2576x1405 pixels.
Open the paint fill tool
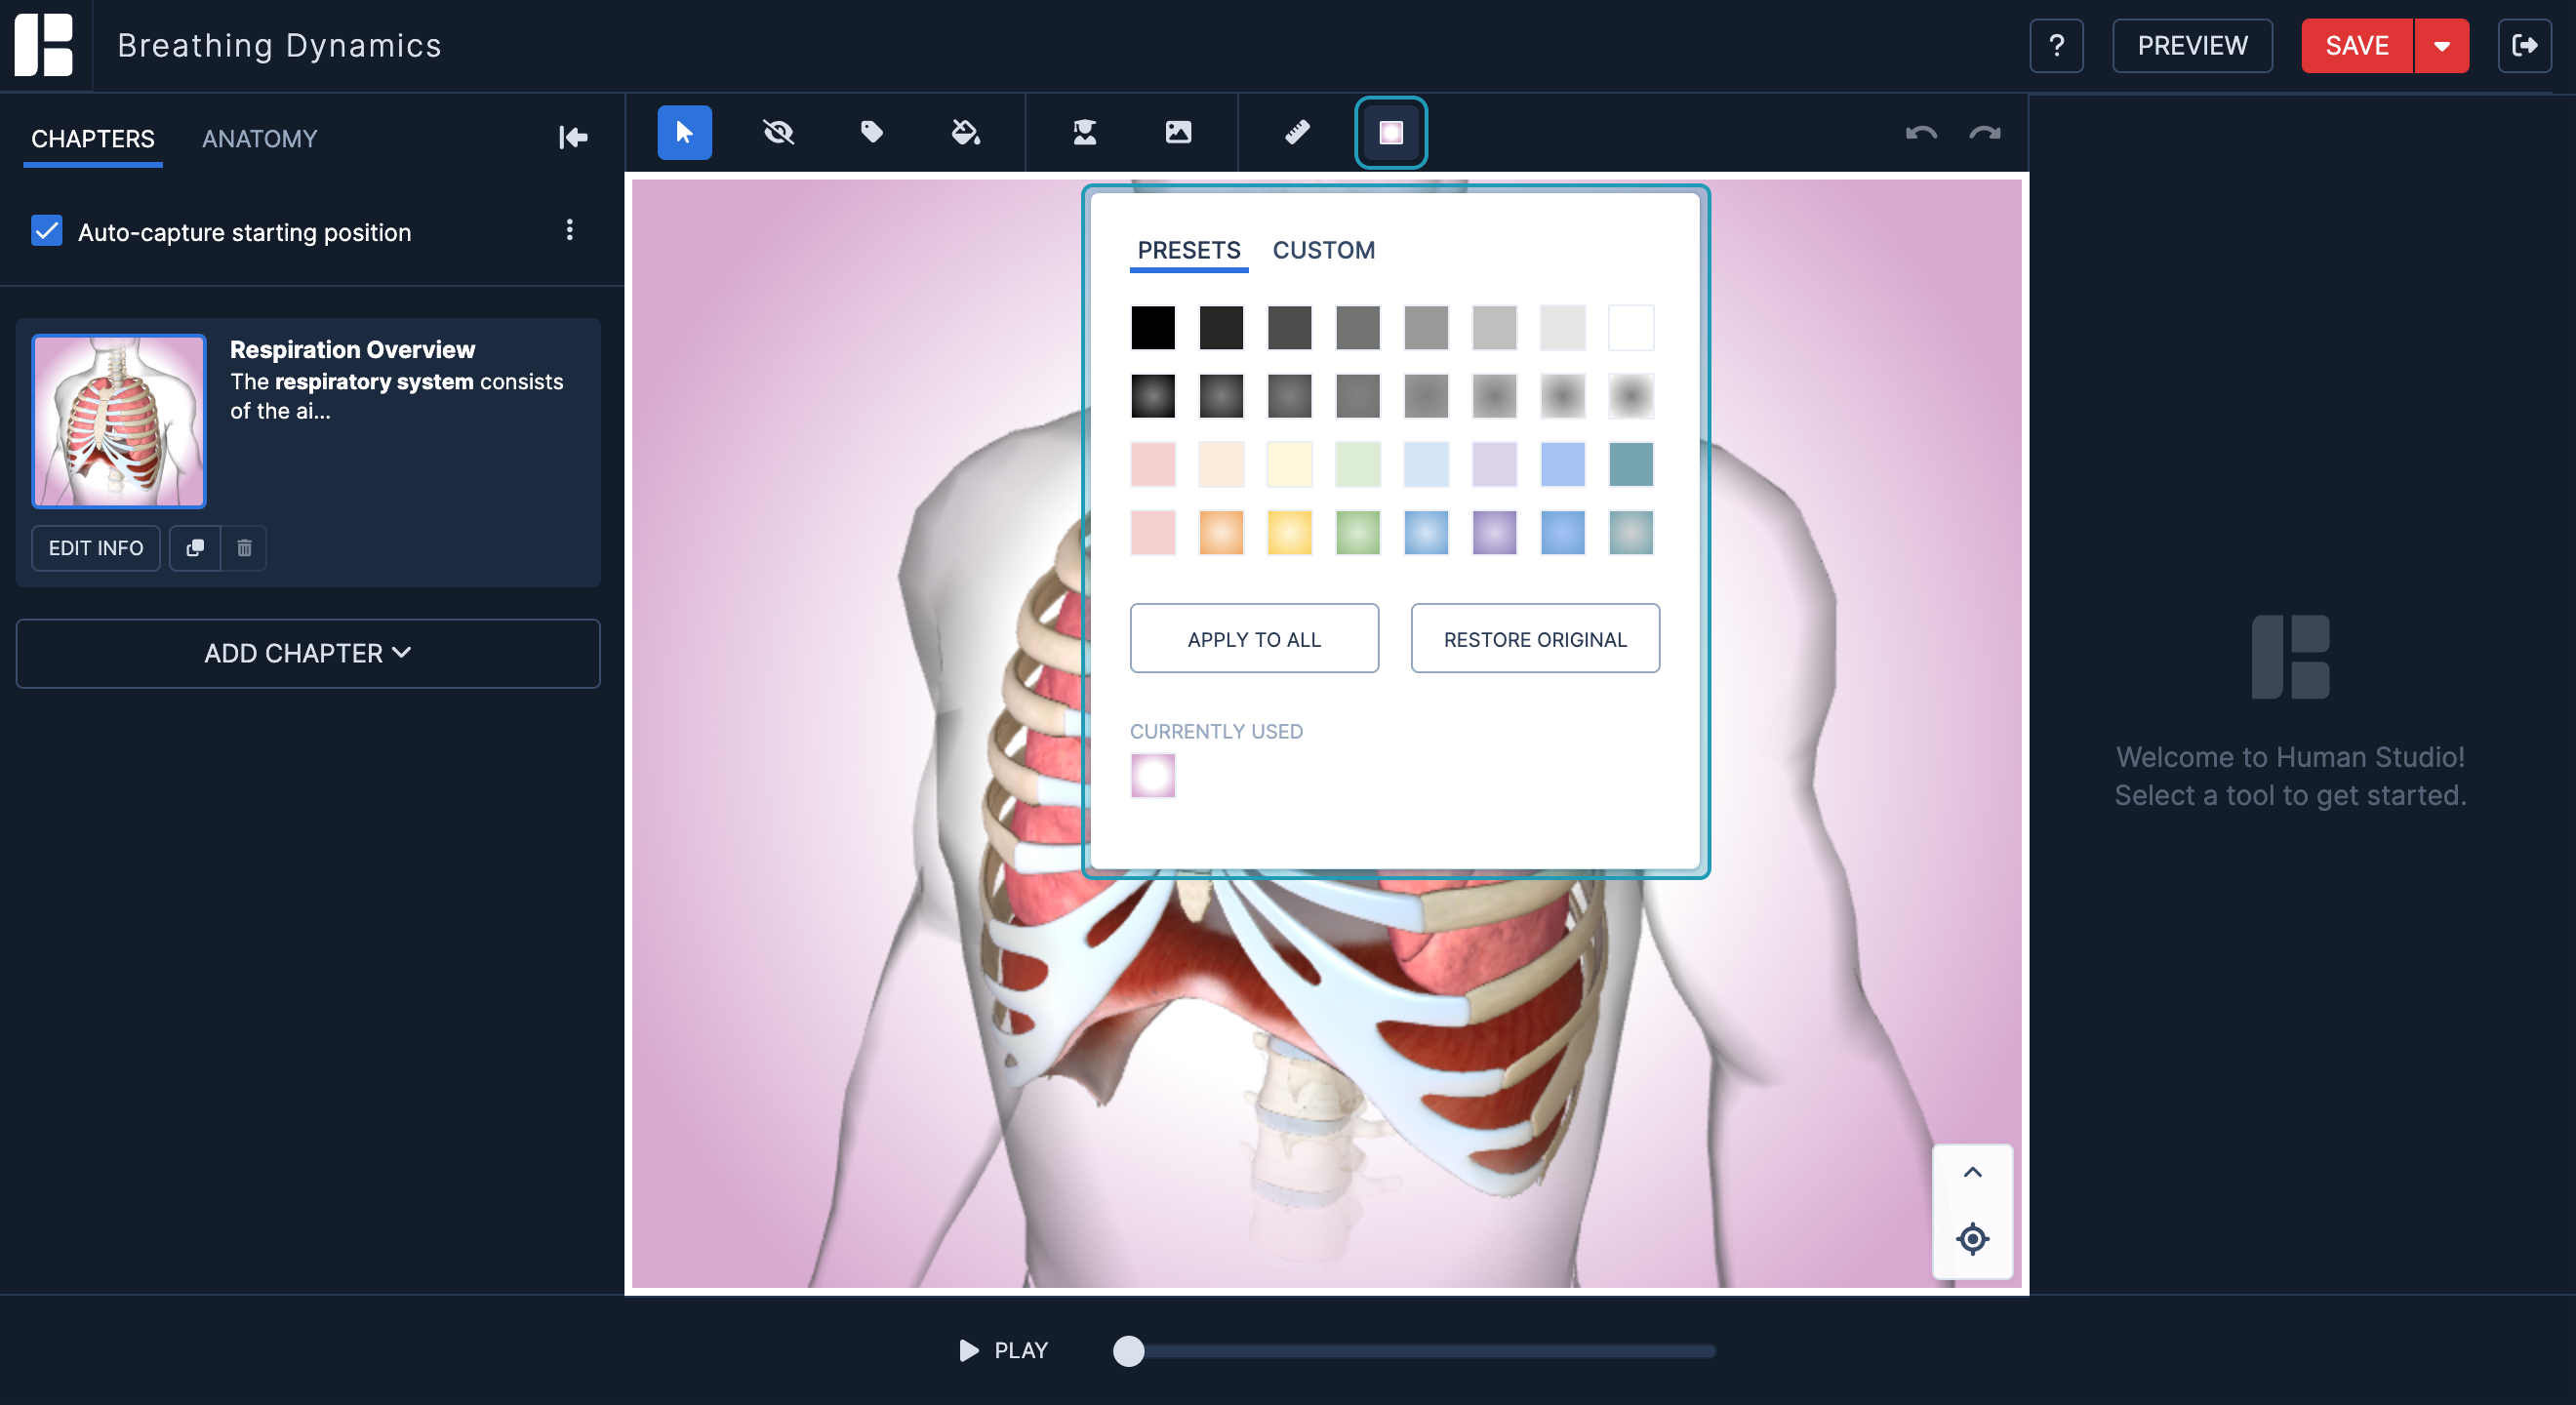tap(963, 132)
